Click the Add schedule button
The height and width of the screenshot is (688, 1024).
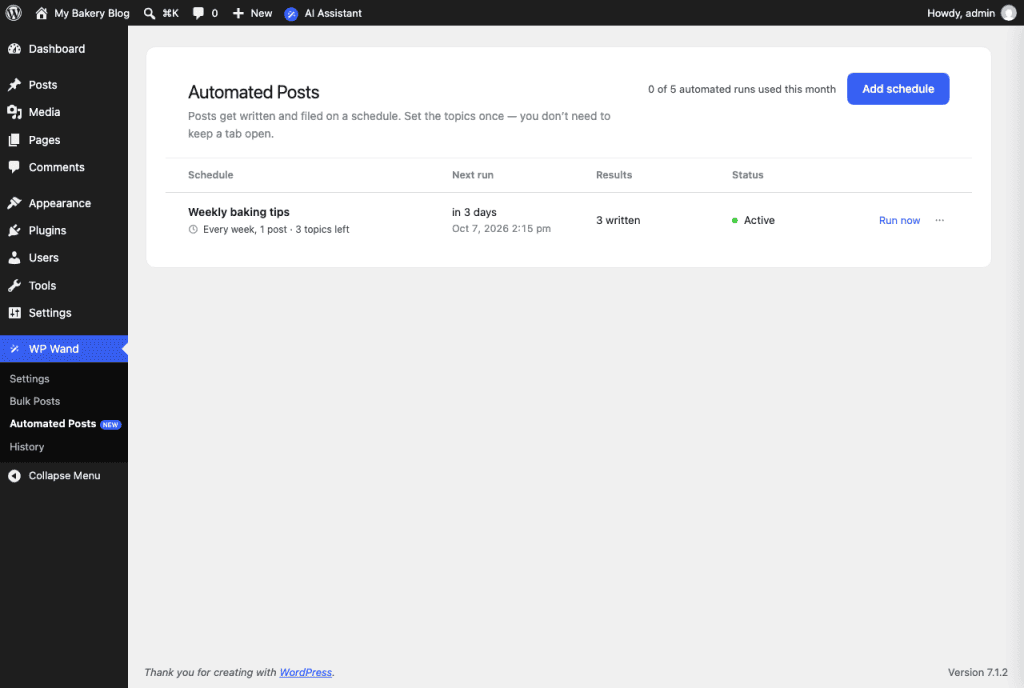tap(898, 89)
